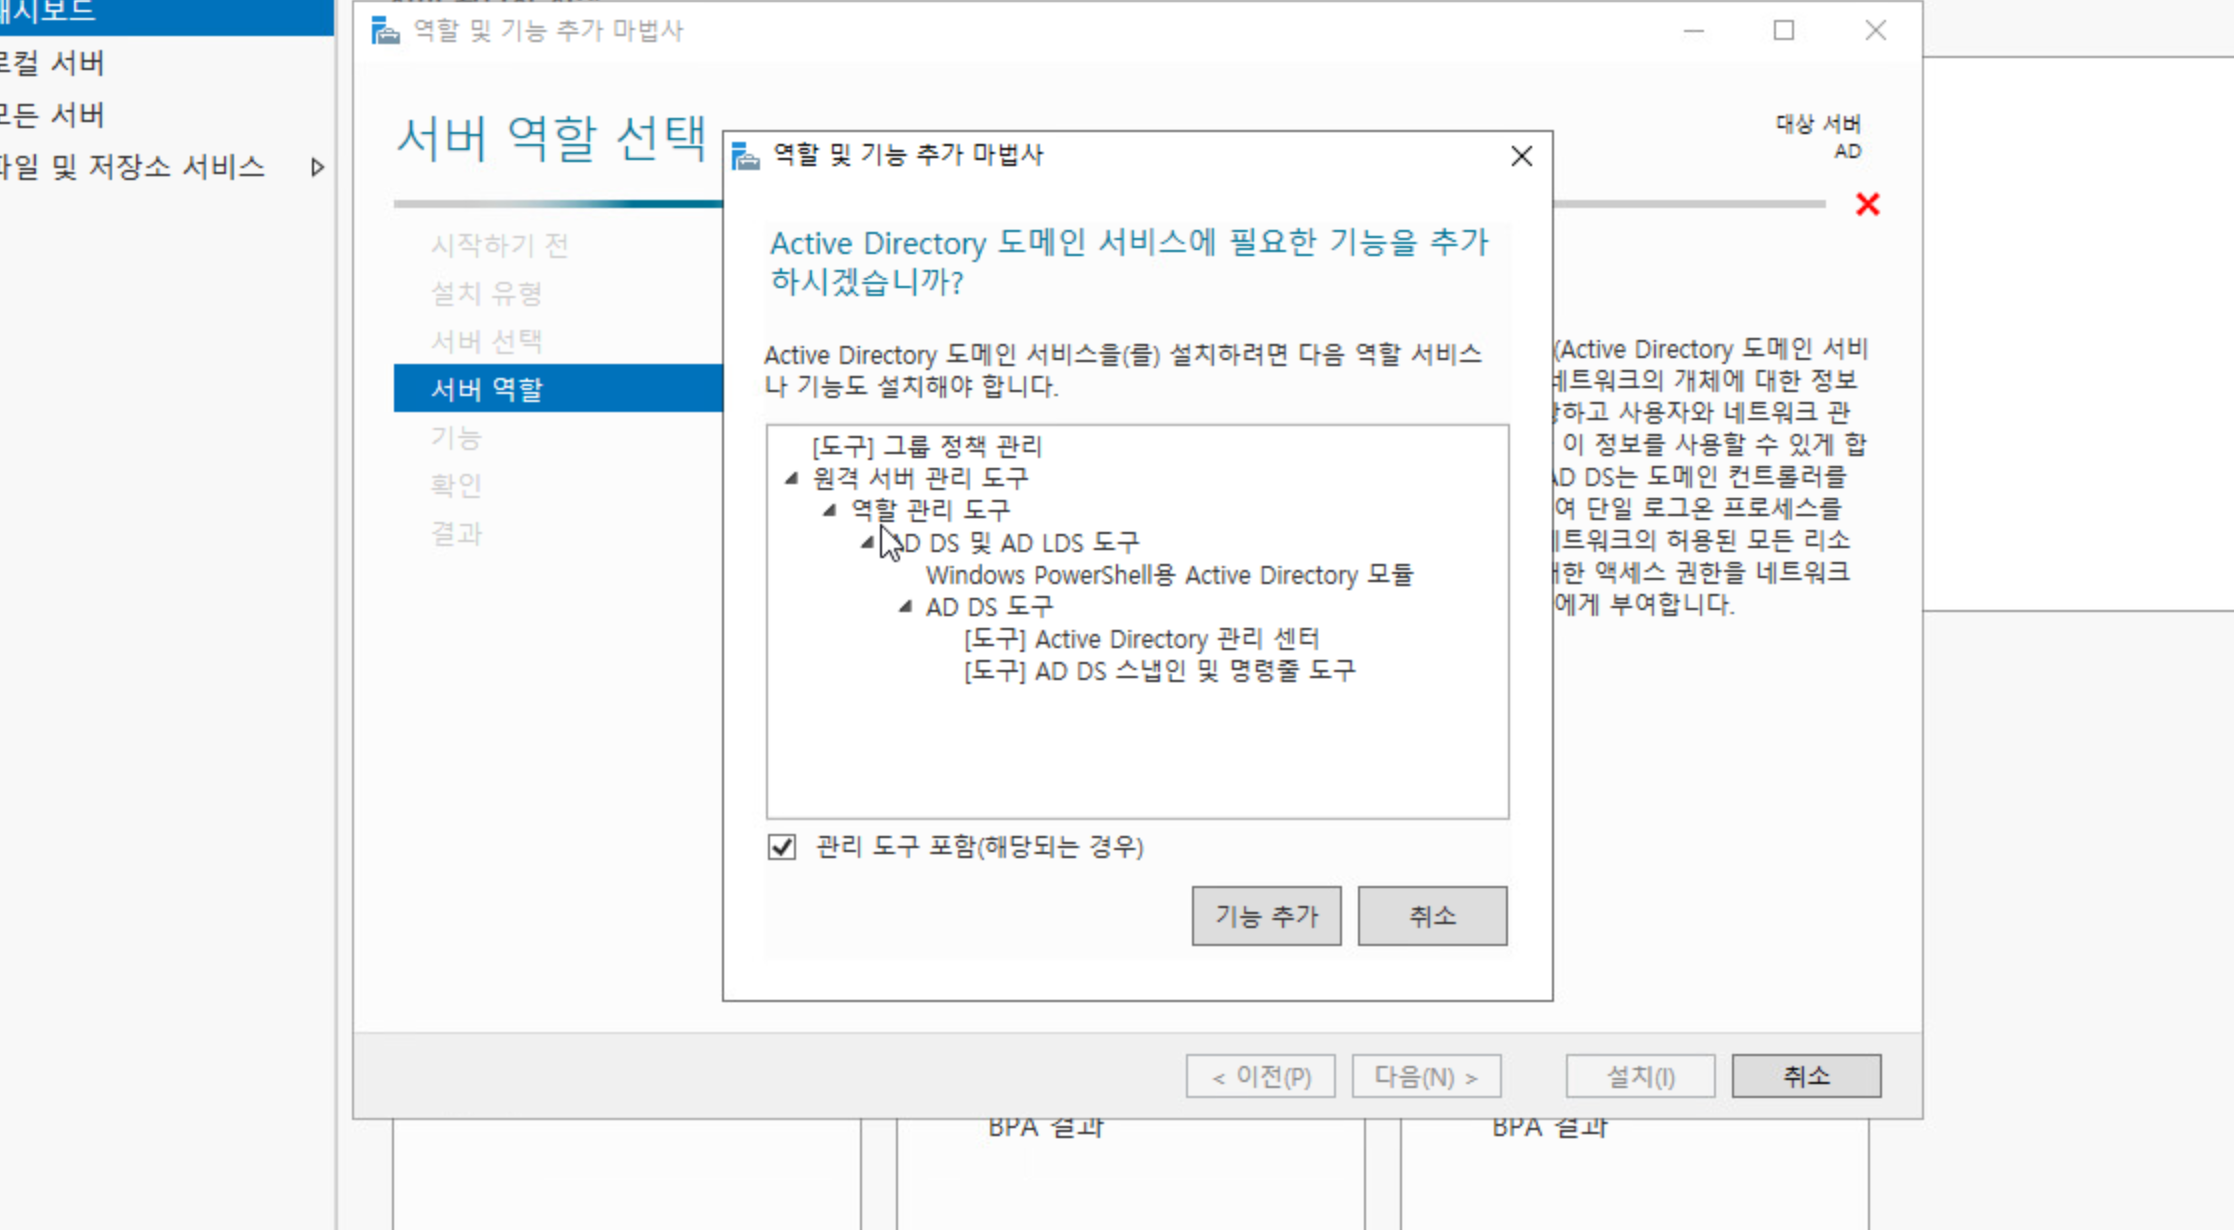Viewport: 2234px width, 1230px height.
Task: Click 취소 in the inner dialog
Action: 1431,915
